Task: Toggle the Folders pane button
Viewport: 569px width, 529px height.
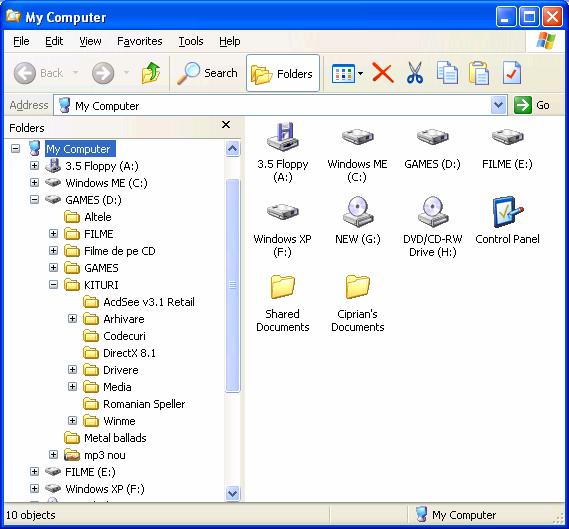Action: (283, 73)
